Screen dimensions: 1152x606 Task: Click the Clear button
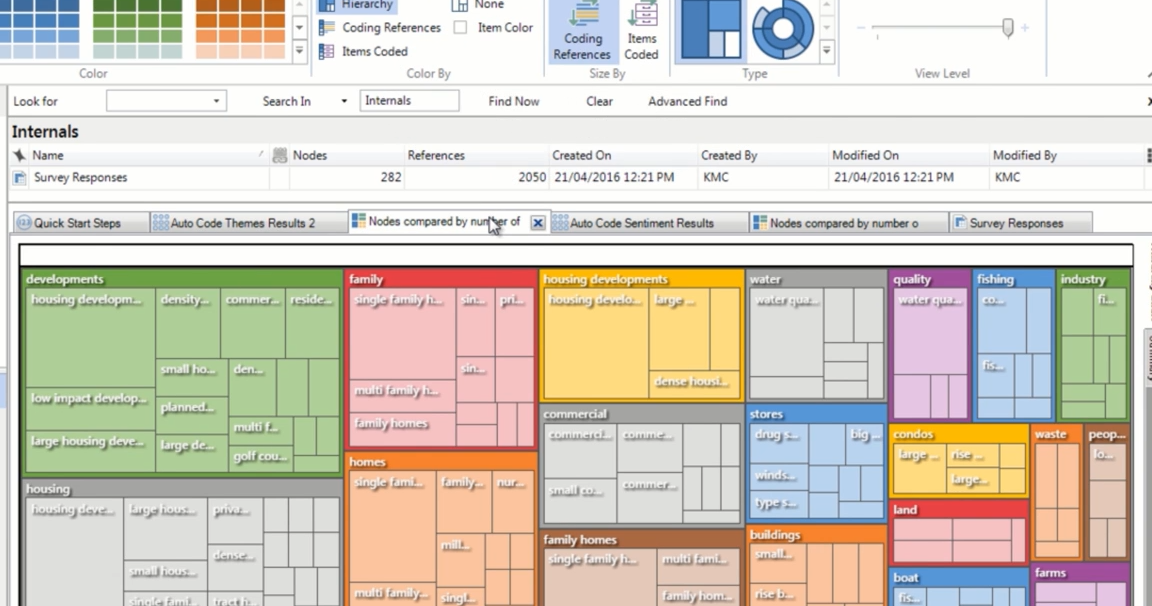[600, 101]
